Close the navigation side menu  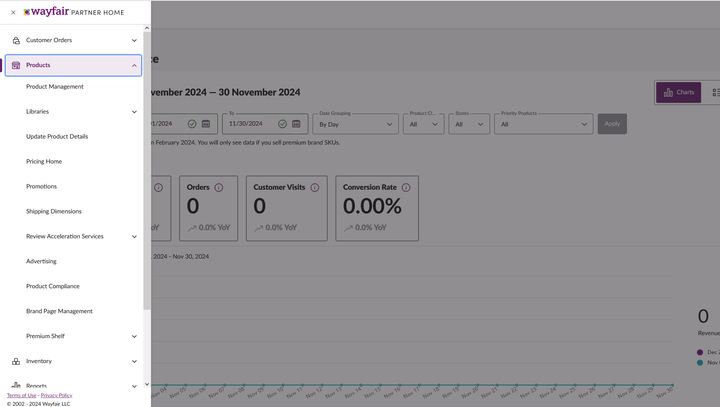[x=13, y=13]
